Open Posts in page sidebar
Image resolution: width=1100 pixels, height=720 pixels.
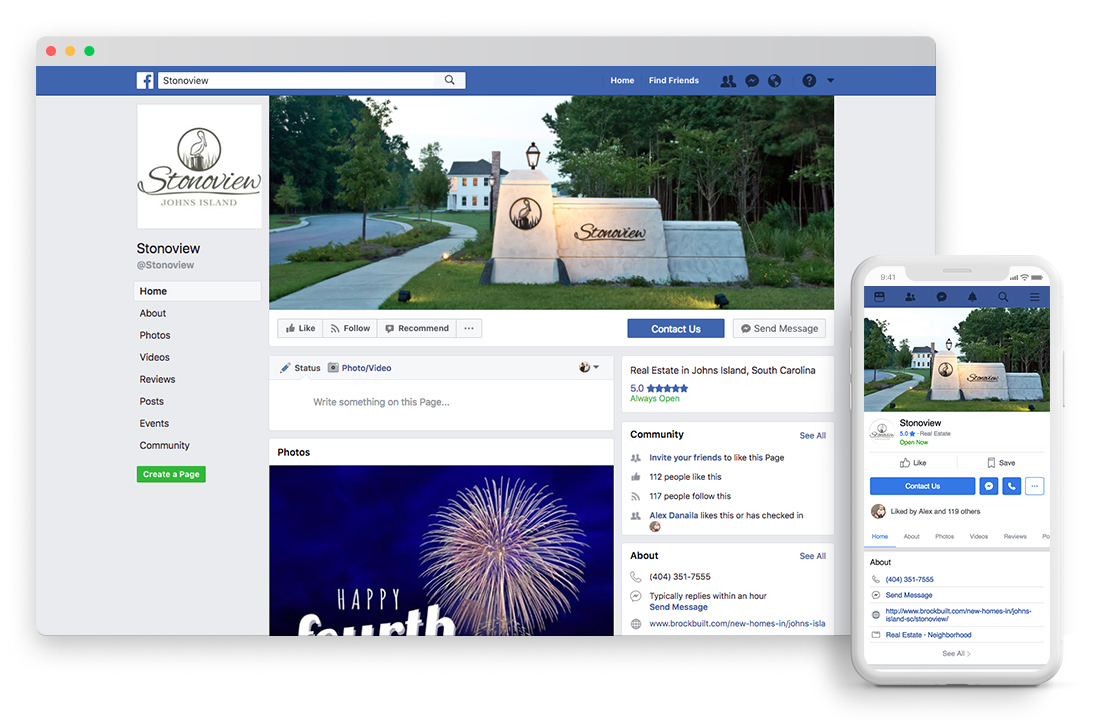pos(152,401)
